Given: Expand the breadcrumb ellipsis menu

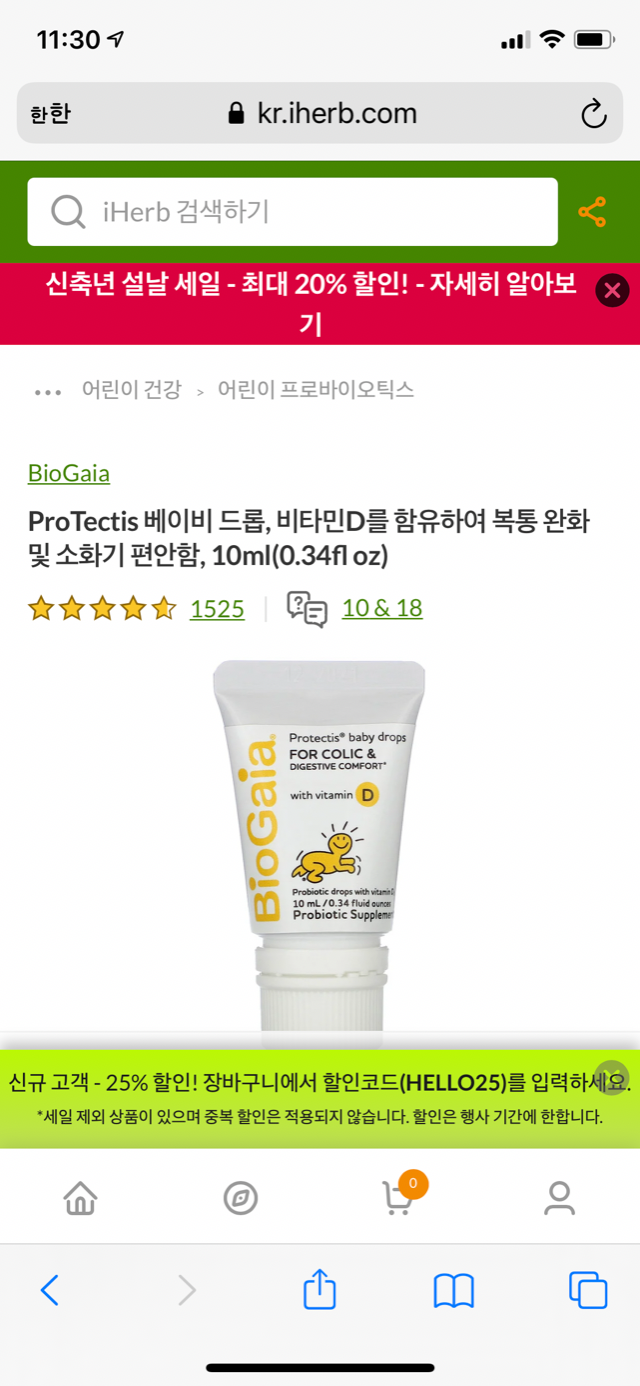Looking at the screenshot, I should (x=48, y=392).
